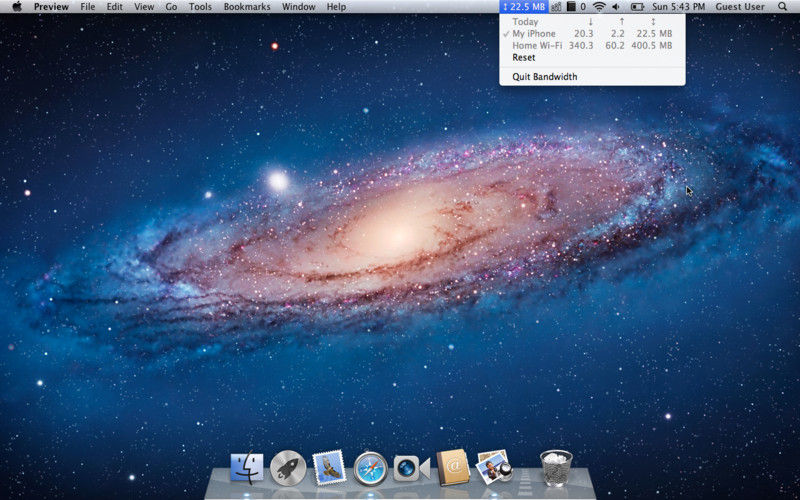Image resolution: width=800 pixels, height=500 pixels.
Task: Launch Launchpad rocket icon in Dock
Action: [x=288, y=468]
